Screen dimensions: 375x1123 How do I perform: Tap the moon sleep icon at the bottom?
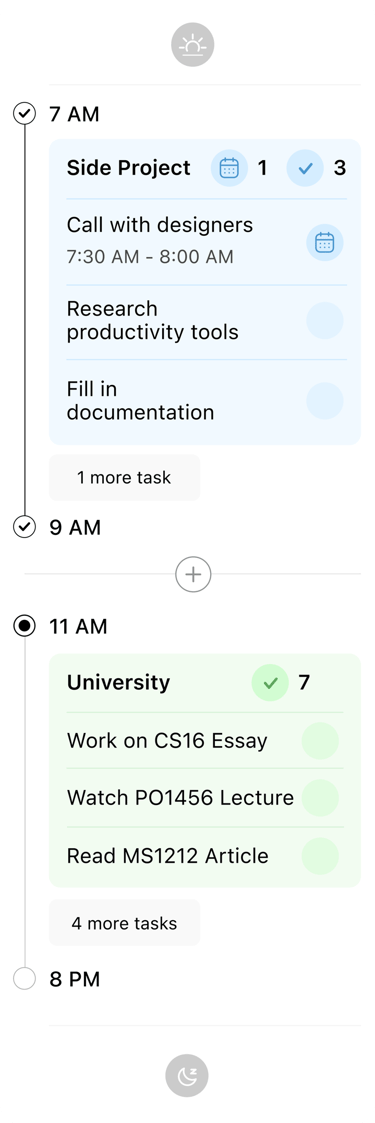(187, 1075)
